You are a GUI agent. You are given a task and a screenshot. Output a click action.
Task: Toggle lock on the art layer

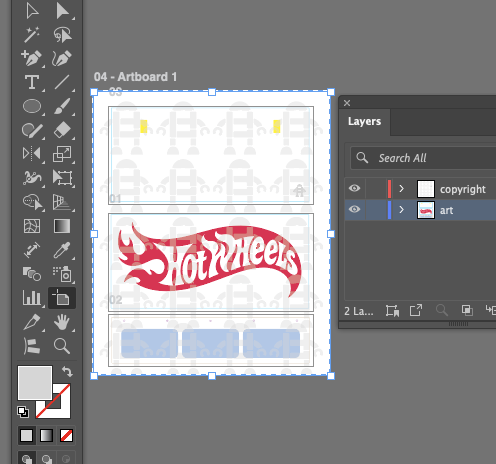(x=376, y=210)
